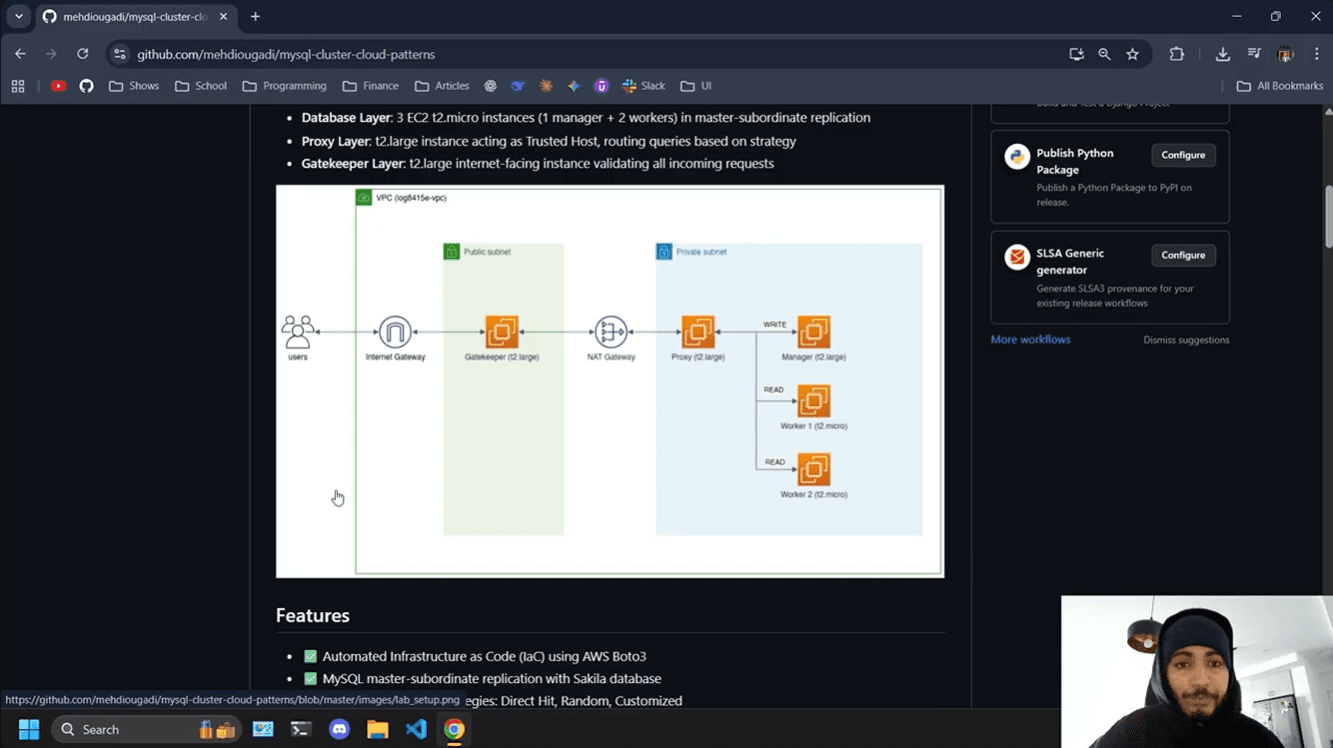This screenshot has width=1333, height=748.
Task: Open the Chrome downloads icon
Action: 1222,54
